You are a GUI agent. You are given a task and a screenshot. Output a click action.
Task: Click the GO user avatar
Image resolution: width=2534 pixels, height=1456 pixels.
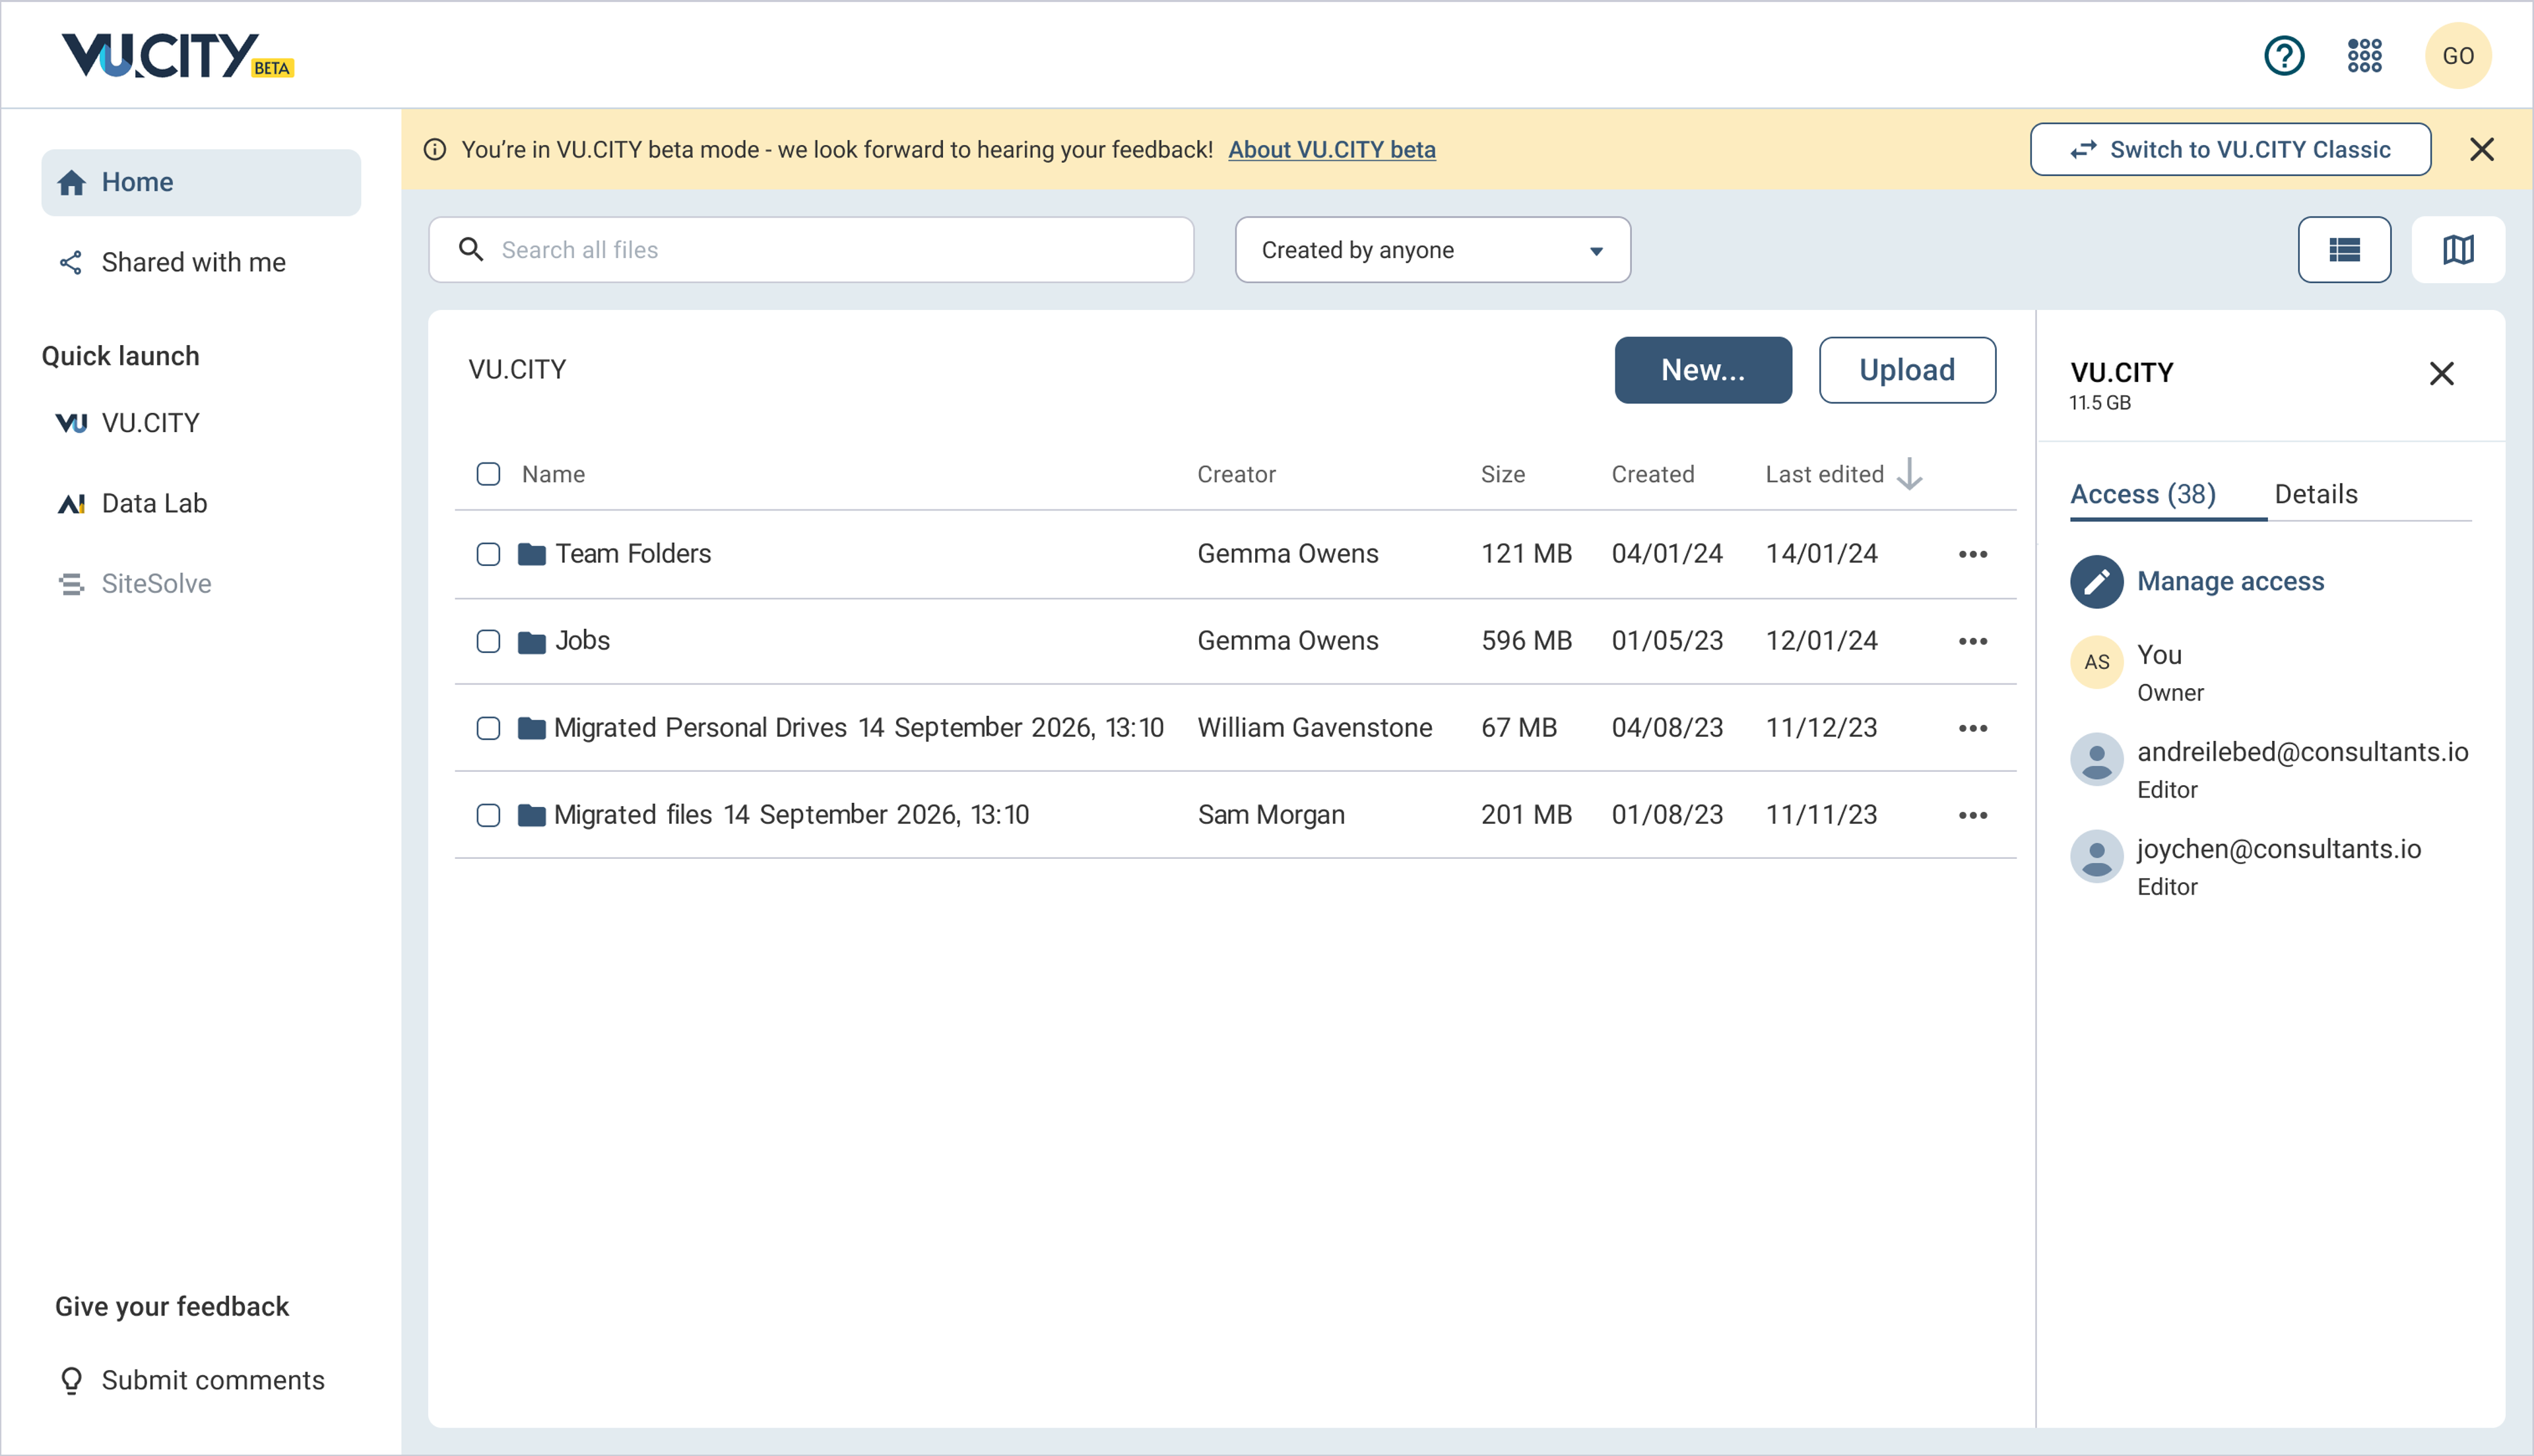click(2458, 56)
